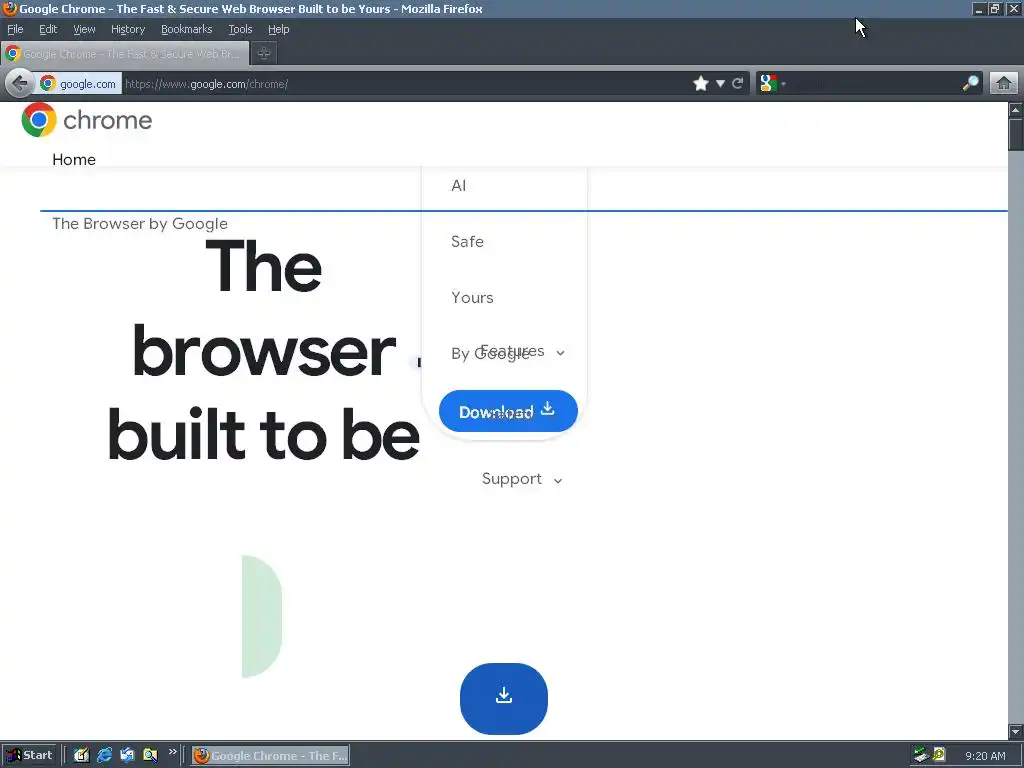Click the 9:20 AM clock

click(x=985, y=756)
